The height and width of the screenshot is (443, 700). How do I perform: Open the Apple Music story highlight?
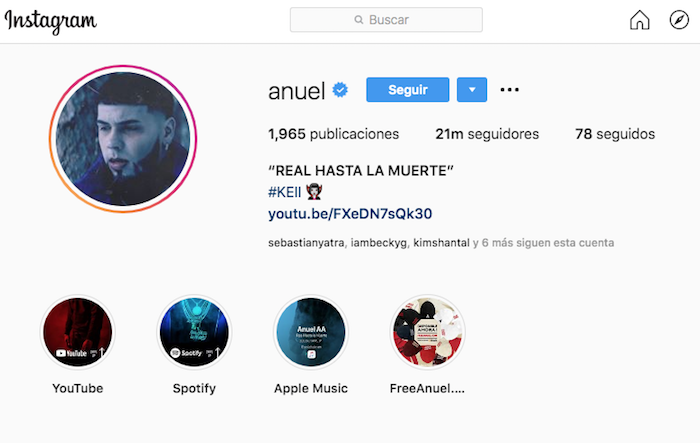click(x=311, y=332)
